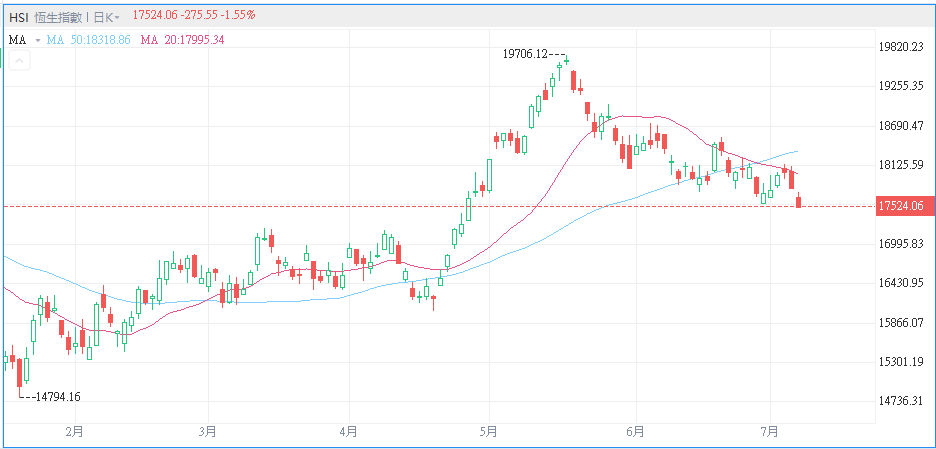
Task: Click the 6月 date axis label
Action: (636, 430)
